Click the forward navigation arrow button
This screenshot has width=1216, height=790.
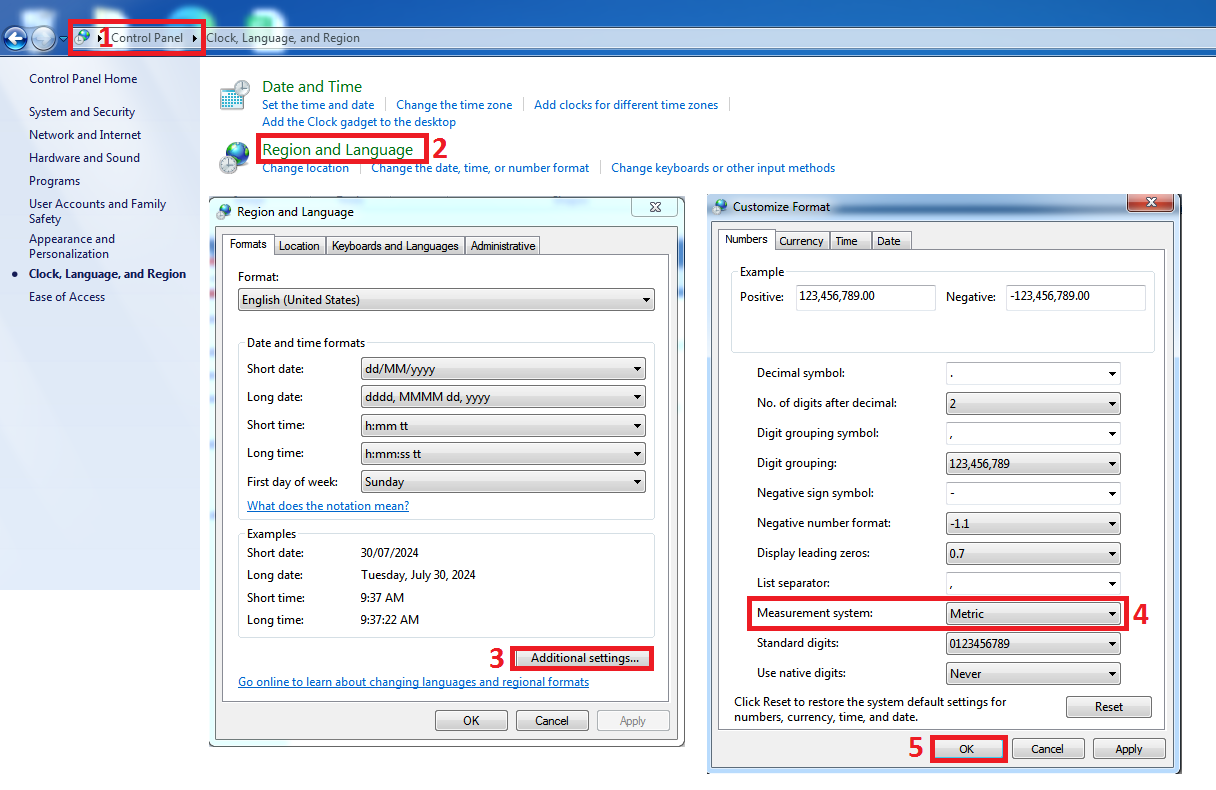(x=43, y=38)
